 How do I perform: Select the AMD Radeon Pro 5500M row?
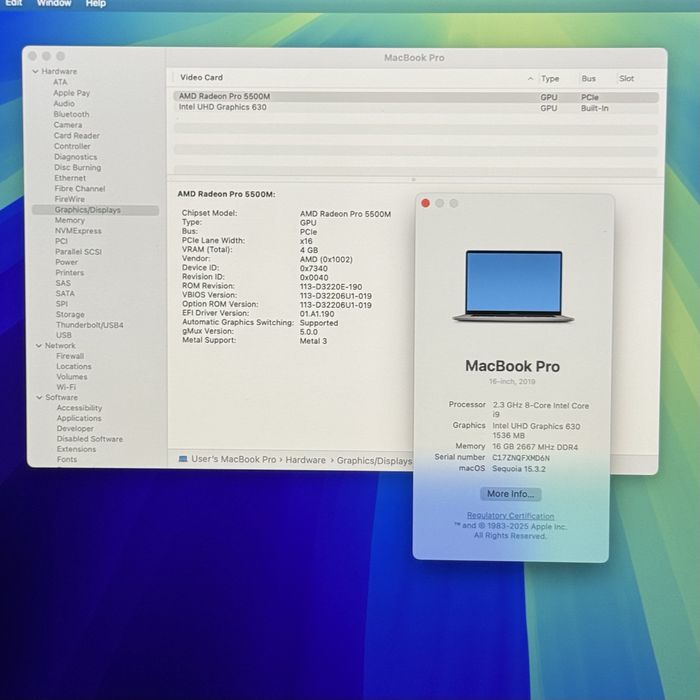pos(416,97)
